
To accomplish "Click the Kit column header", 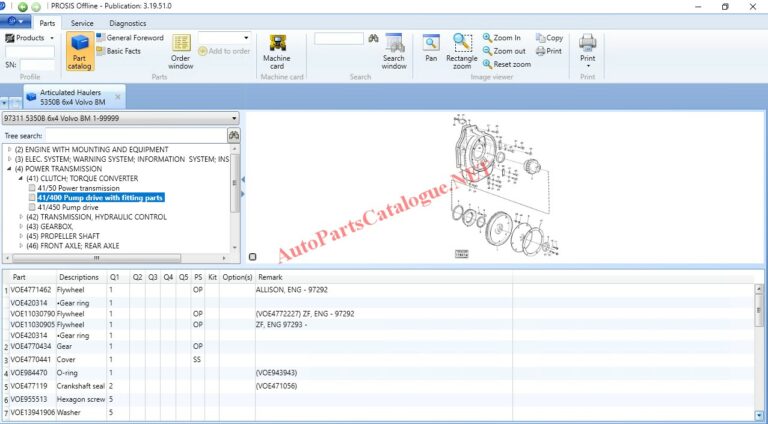I will (x=213, y=277).
